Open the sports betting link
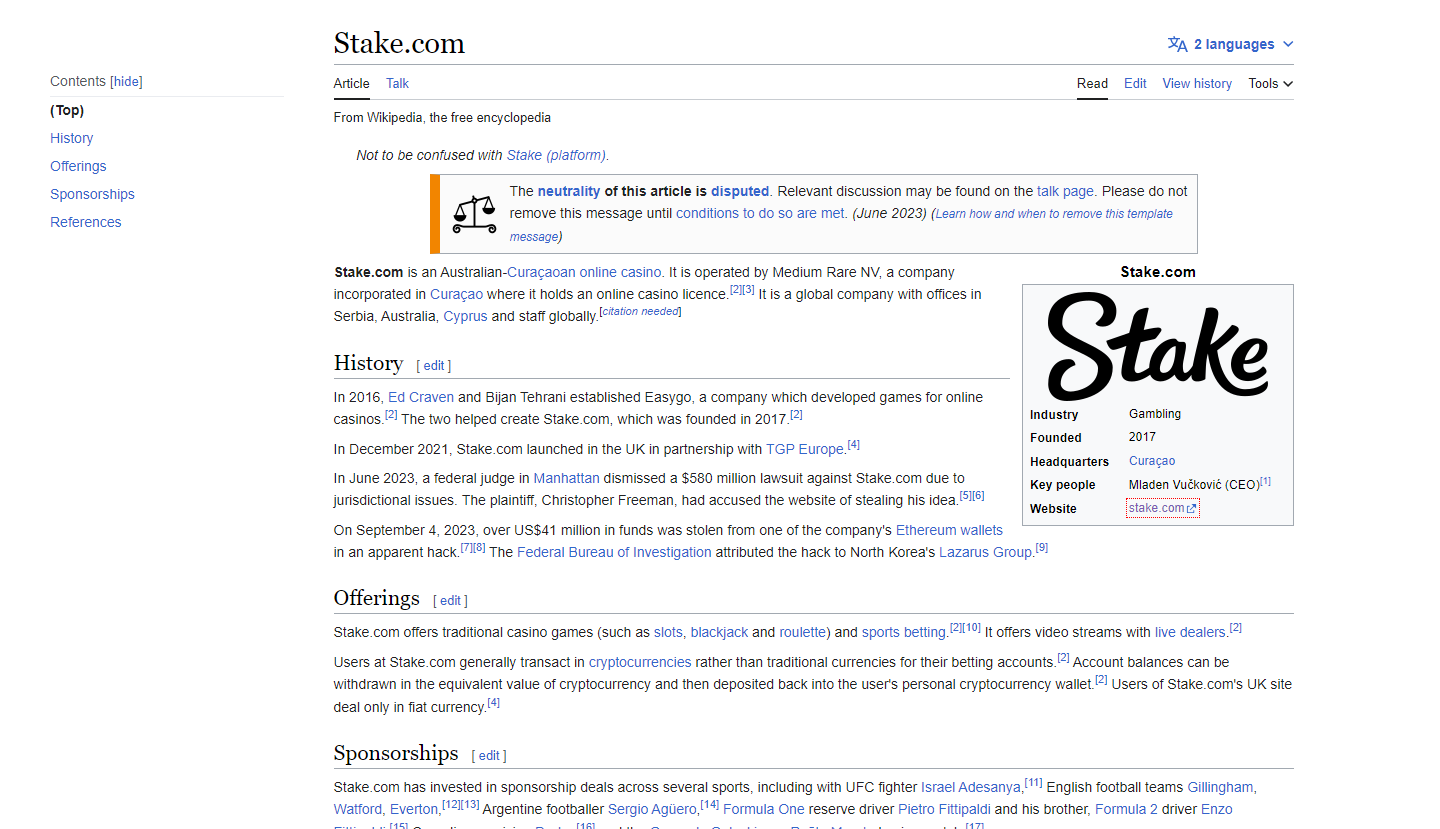The width and height of the screenshot is (1440, 829). coord(904,632)
